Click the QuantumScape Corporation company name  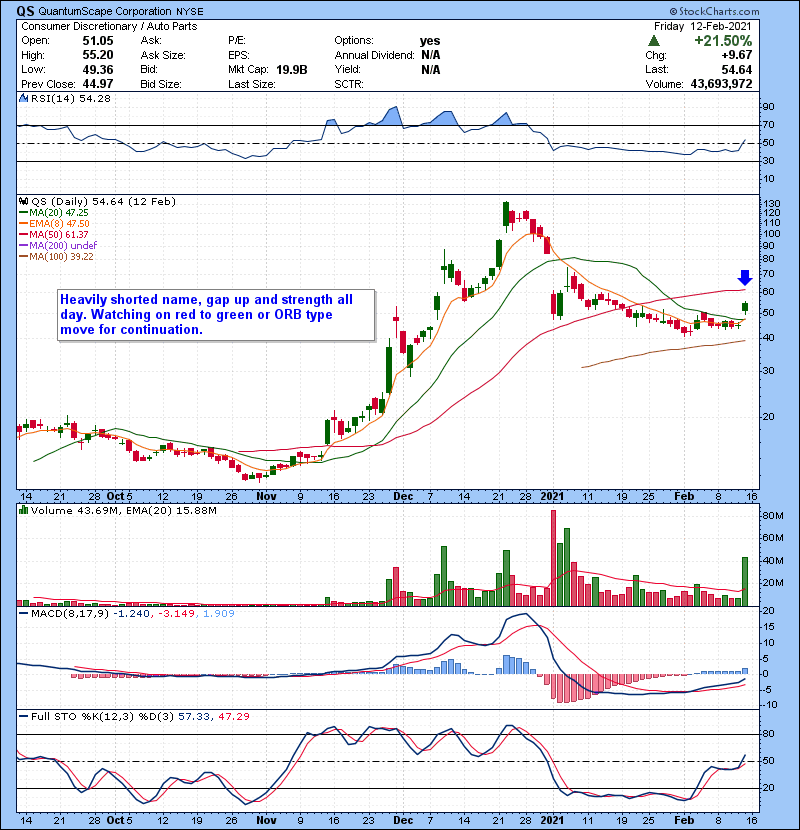105,11
